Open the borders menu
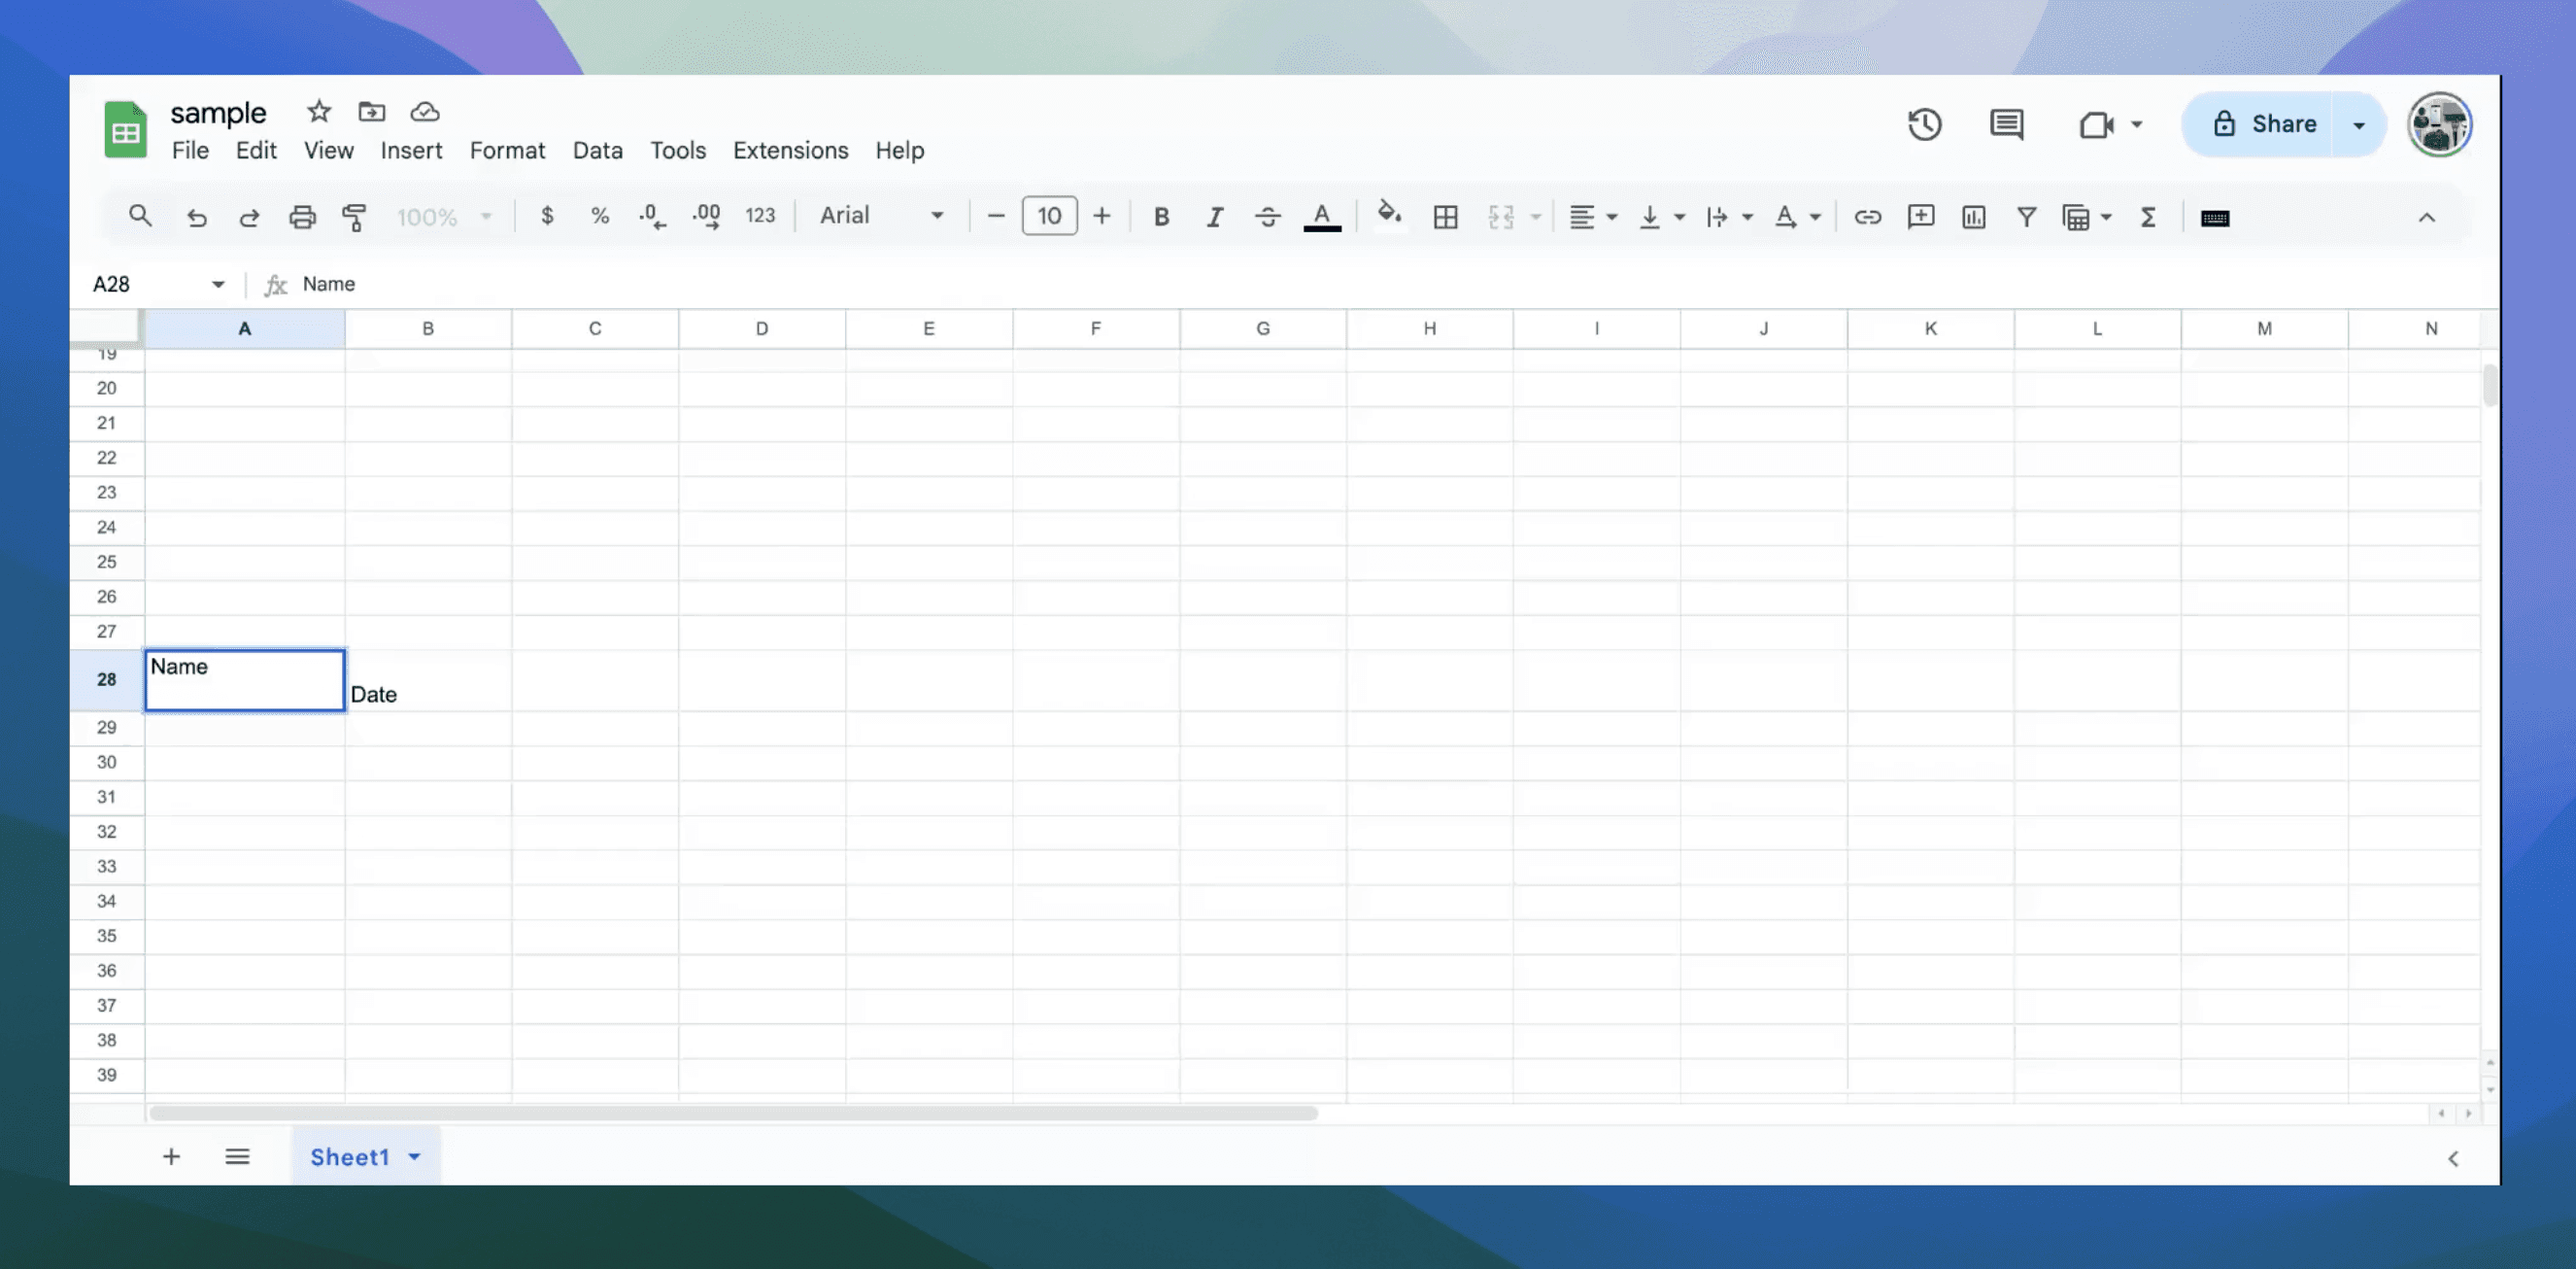 [1445, 217]
